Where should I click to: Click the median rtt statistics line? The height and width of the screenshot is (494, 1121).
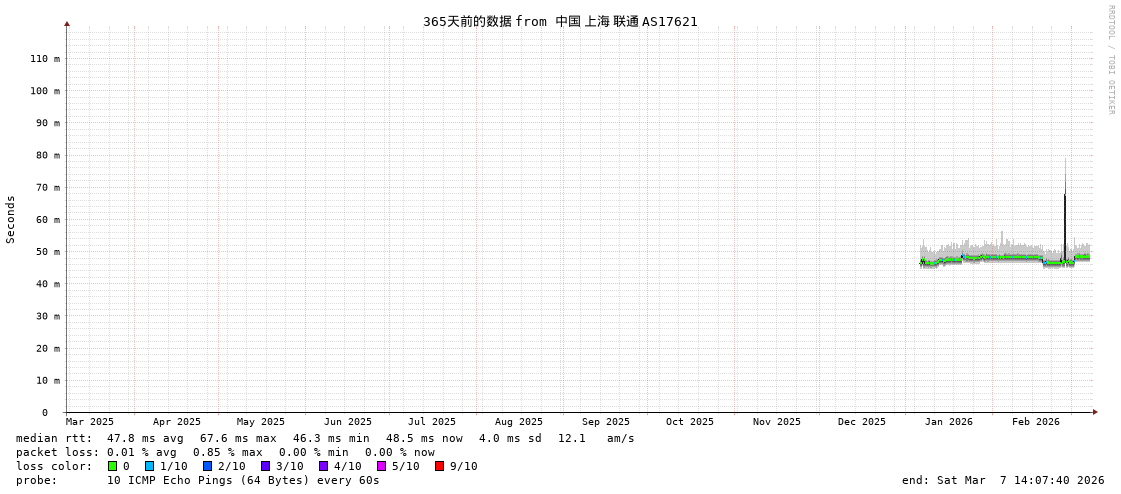pos(325,438)
